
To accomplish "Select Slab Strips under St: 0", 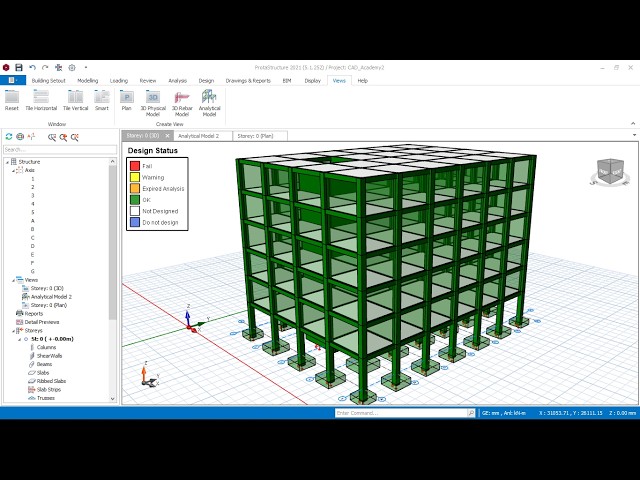I will (49, 389).
